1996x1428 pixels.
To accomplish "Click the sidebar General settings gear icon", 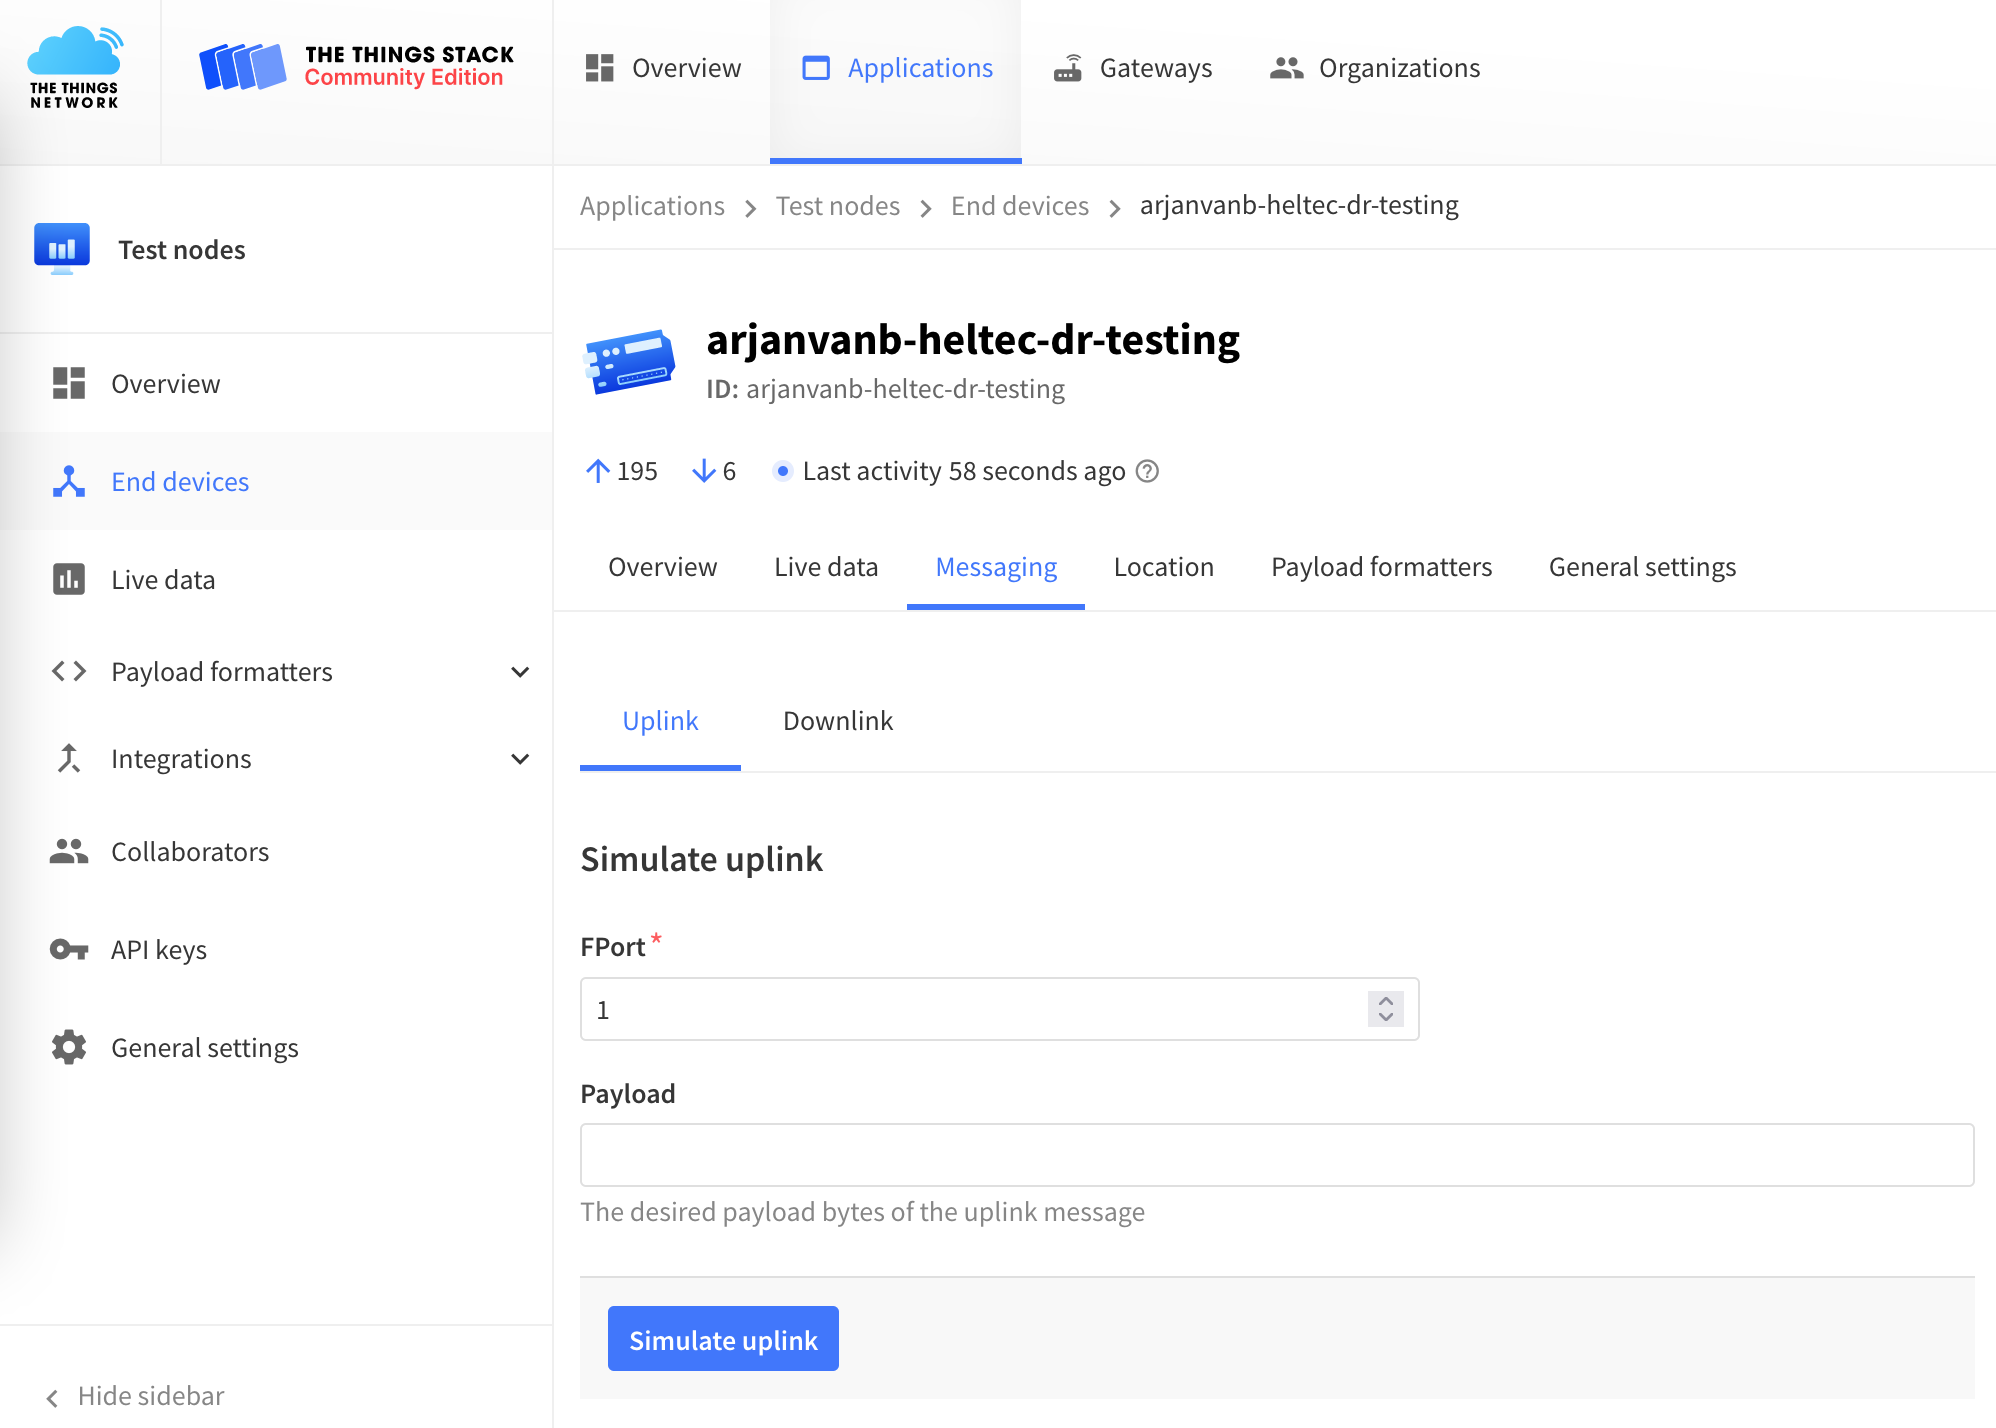I will tap(68, 1047).
